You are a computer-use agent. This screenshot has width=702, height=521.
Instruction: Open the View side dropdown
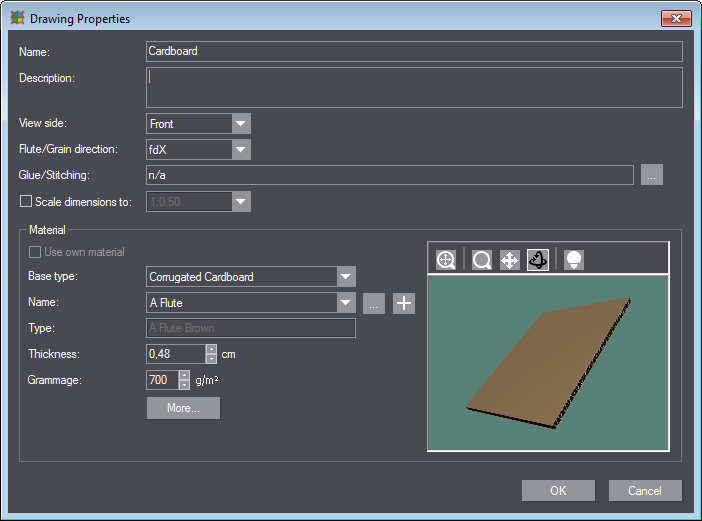pos(240,124)
